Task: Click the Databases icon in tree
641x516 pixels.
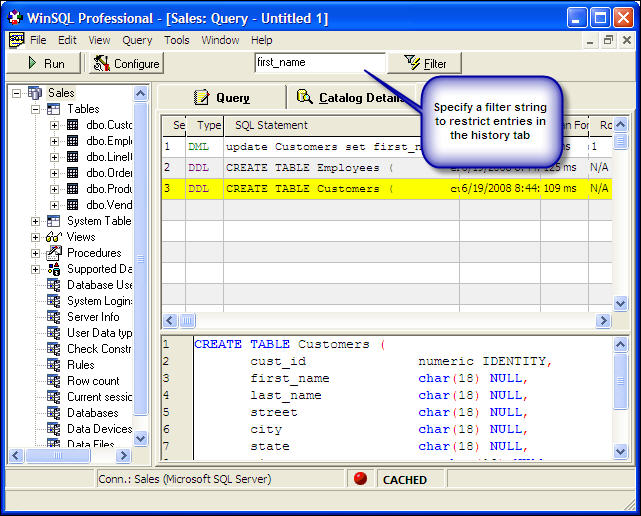Action: (x=54, y=412)
